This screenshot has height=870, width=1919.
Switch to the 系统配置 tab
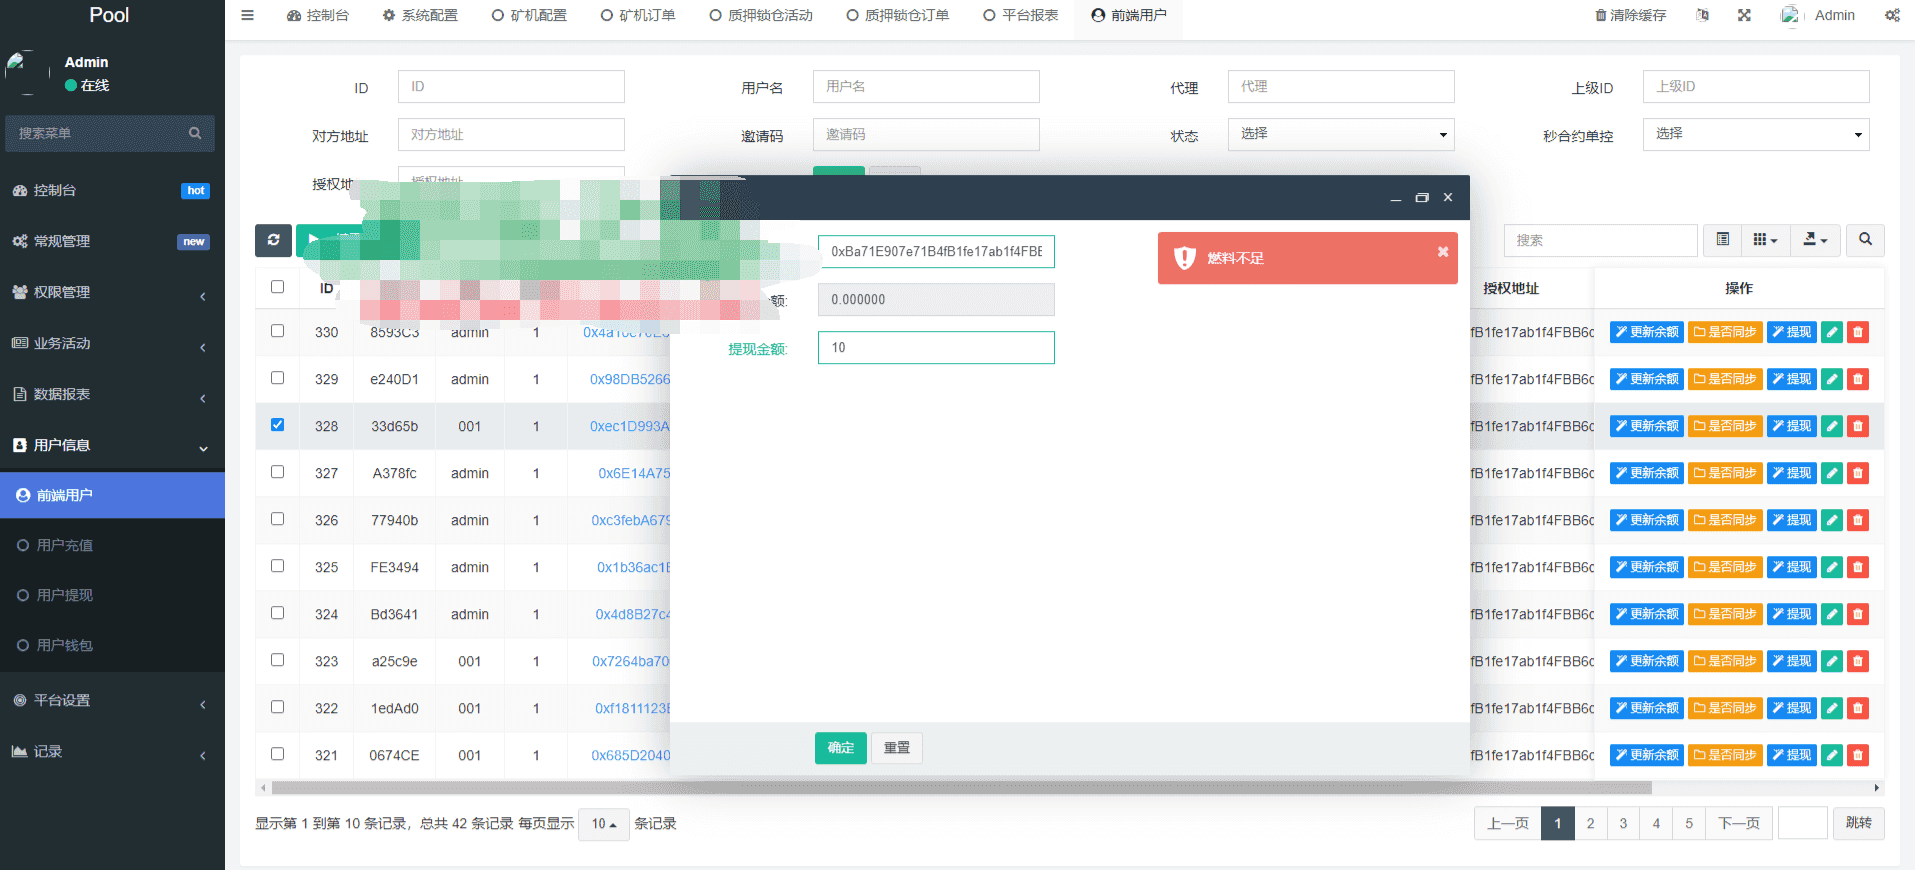click(x=420, y=15)
